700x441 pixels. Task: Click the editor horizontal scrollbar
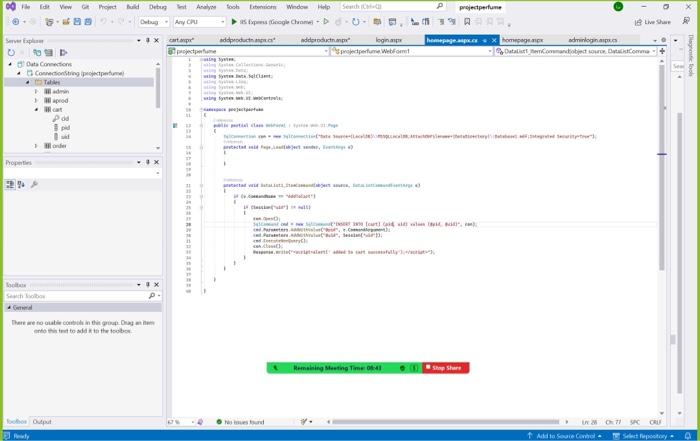445,422
